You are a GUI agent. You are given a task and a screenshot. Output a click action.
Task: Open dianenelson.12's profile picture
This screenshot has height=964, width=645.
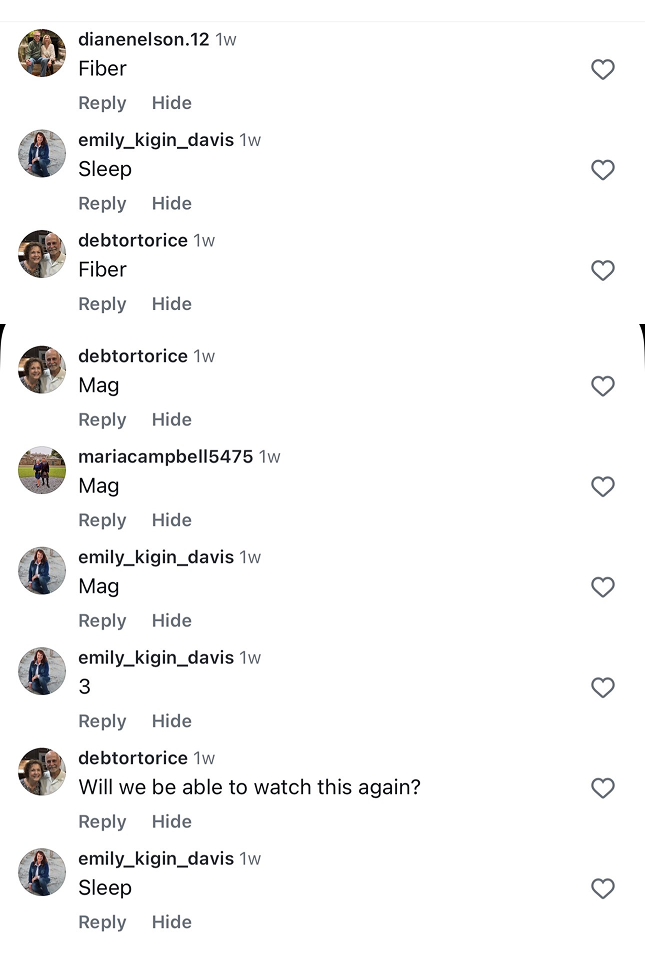tap(42, 53)
